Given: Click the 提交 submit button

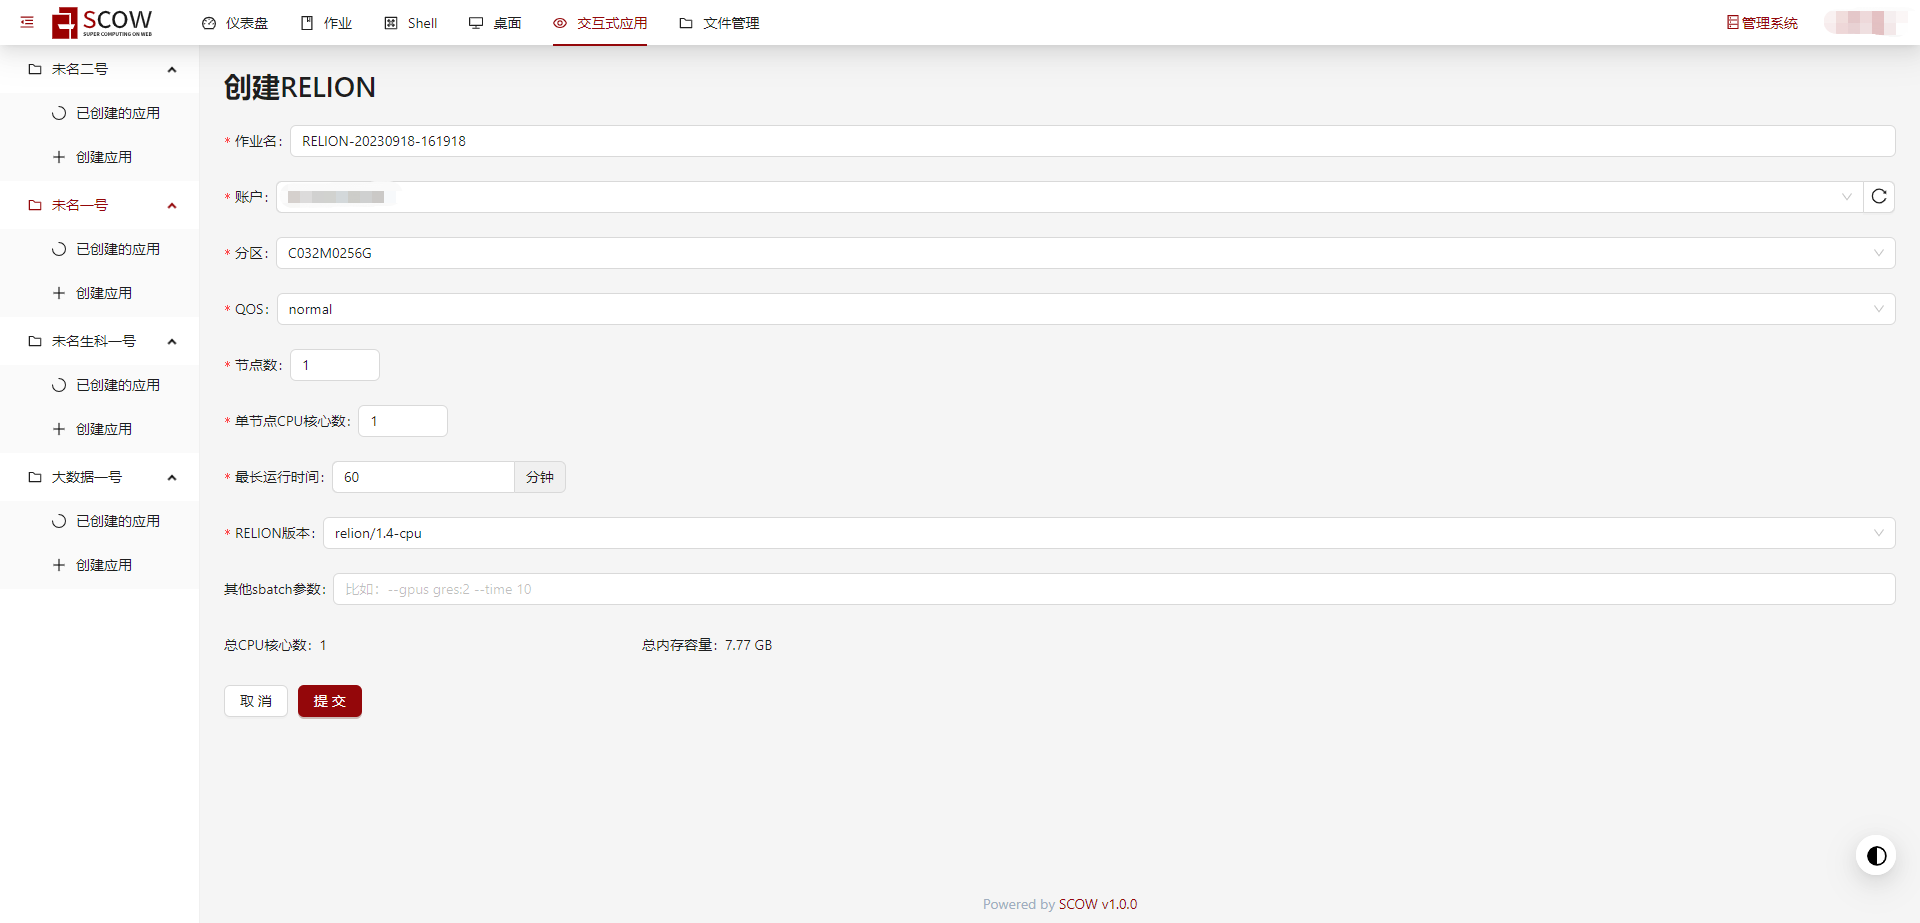Looking at the screenshot, I should coord(329,701).
